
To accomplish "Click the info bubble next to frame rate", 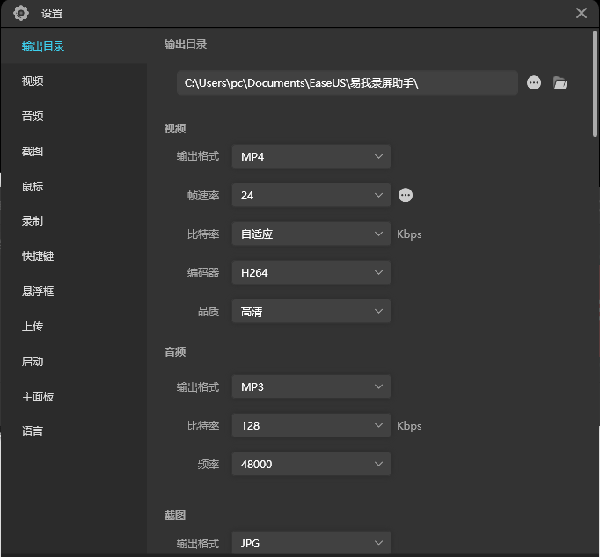I will click(x=405, y=195).
